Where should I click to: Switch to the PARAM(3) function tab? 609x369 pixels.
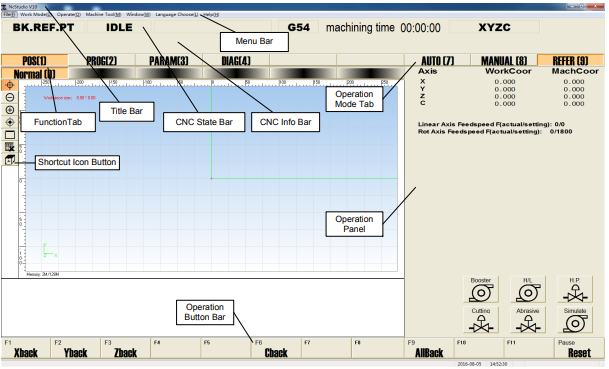pos(169,61)
